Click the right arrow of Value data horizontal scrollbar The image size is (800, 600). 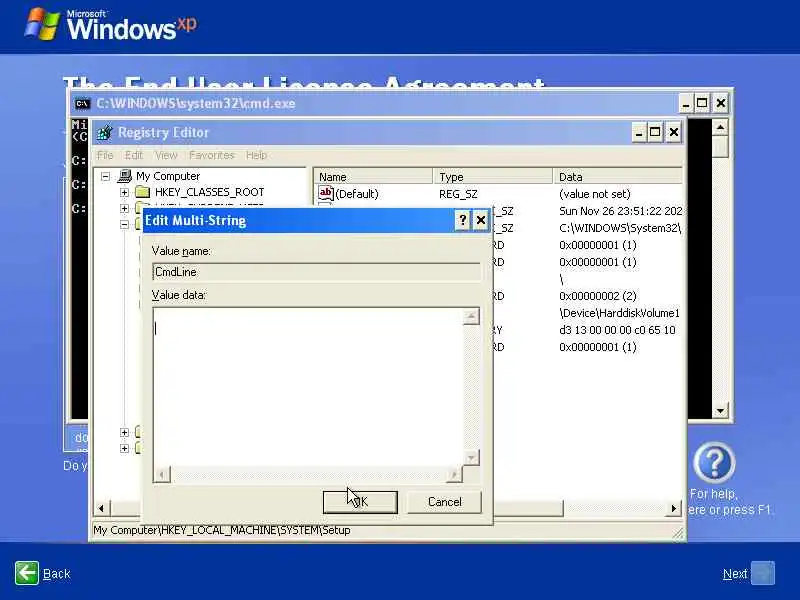454,475
